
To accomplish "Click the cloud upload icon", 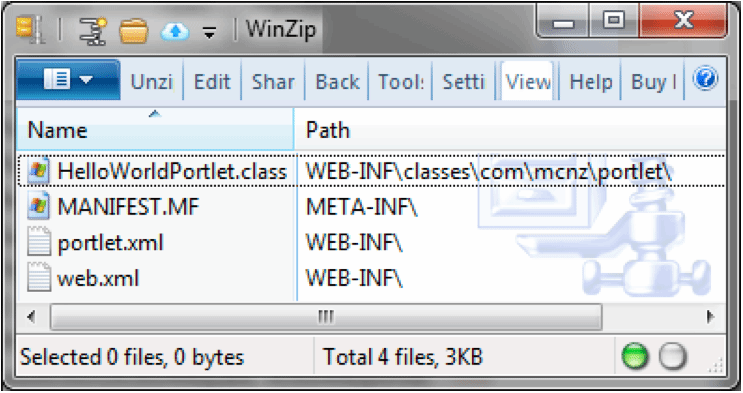I will [x=175, y=31].
